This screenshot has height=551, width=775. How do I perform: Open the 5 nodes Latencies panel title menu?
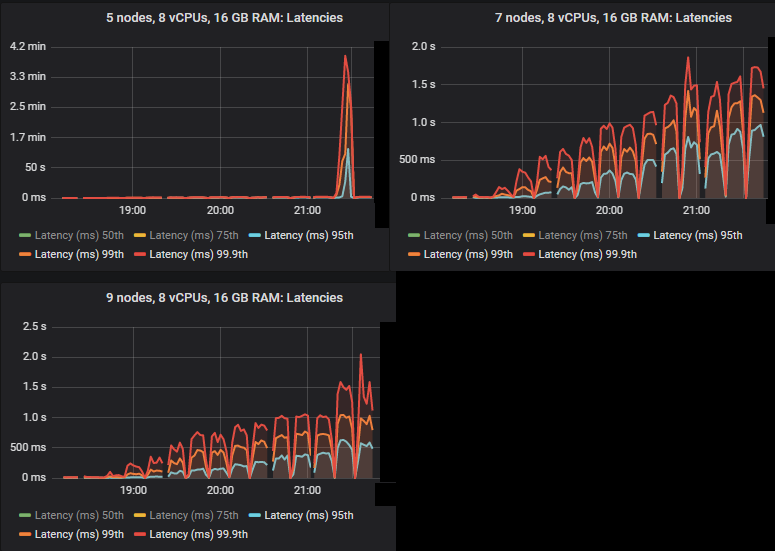coord(194,18)
